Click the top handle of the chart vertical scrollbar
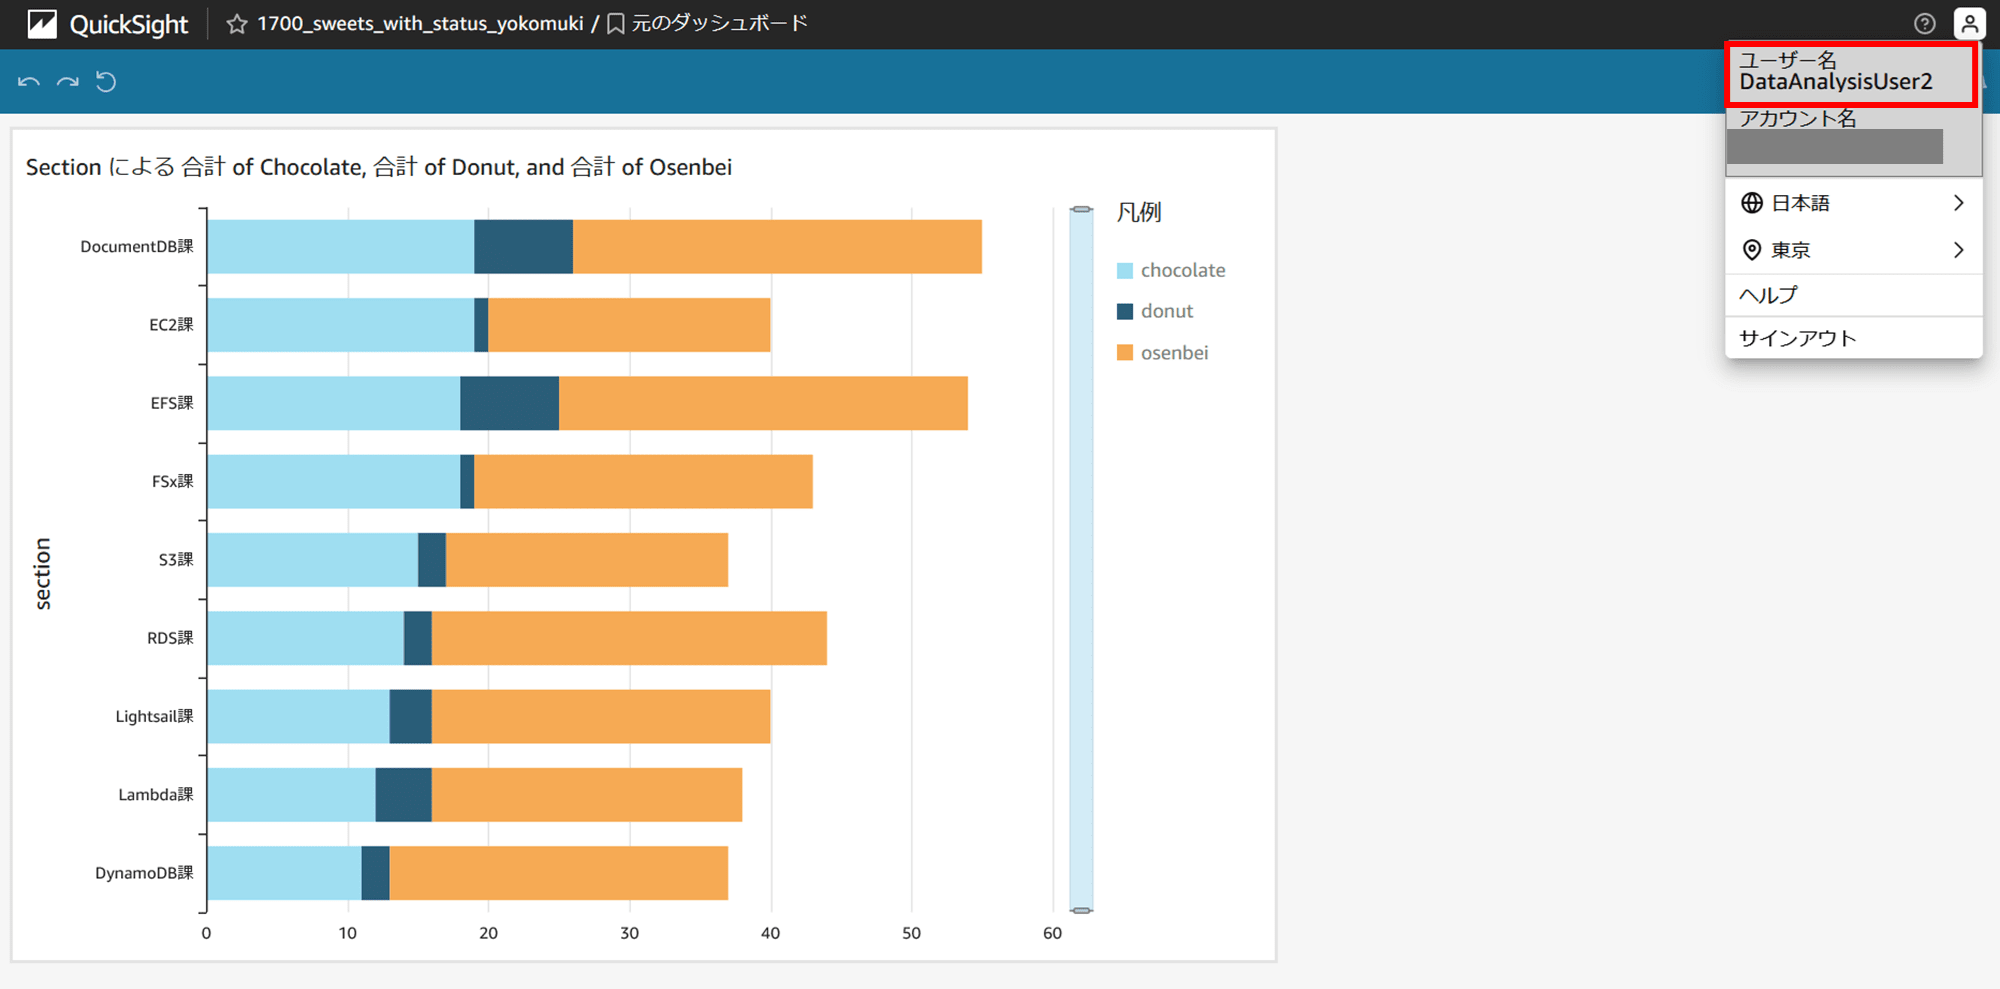The height and width of the screenshot is (989, 2000). pyautogui.click(x=1081, y=209)
